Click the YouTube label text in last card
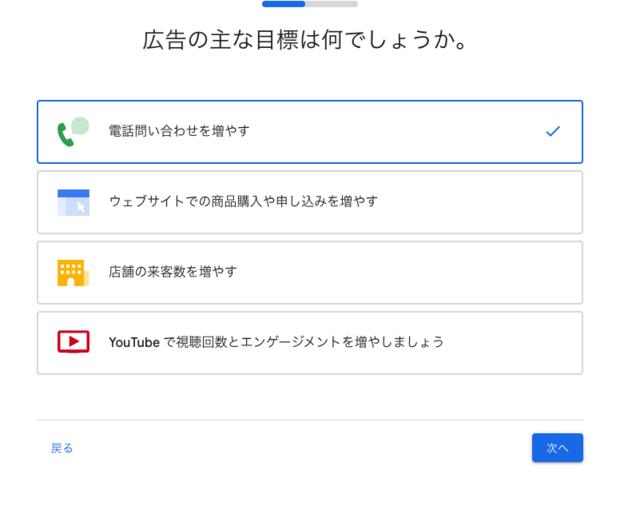 [x=134, y=342]
